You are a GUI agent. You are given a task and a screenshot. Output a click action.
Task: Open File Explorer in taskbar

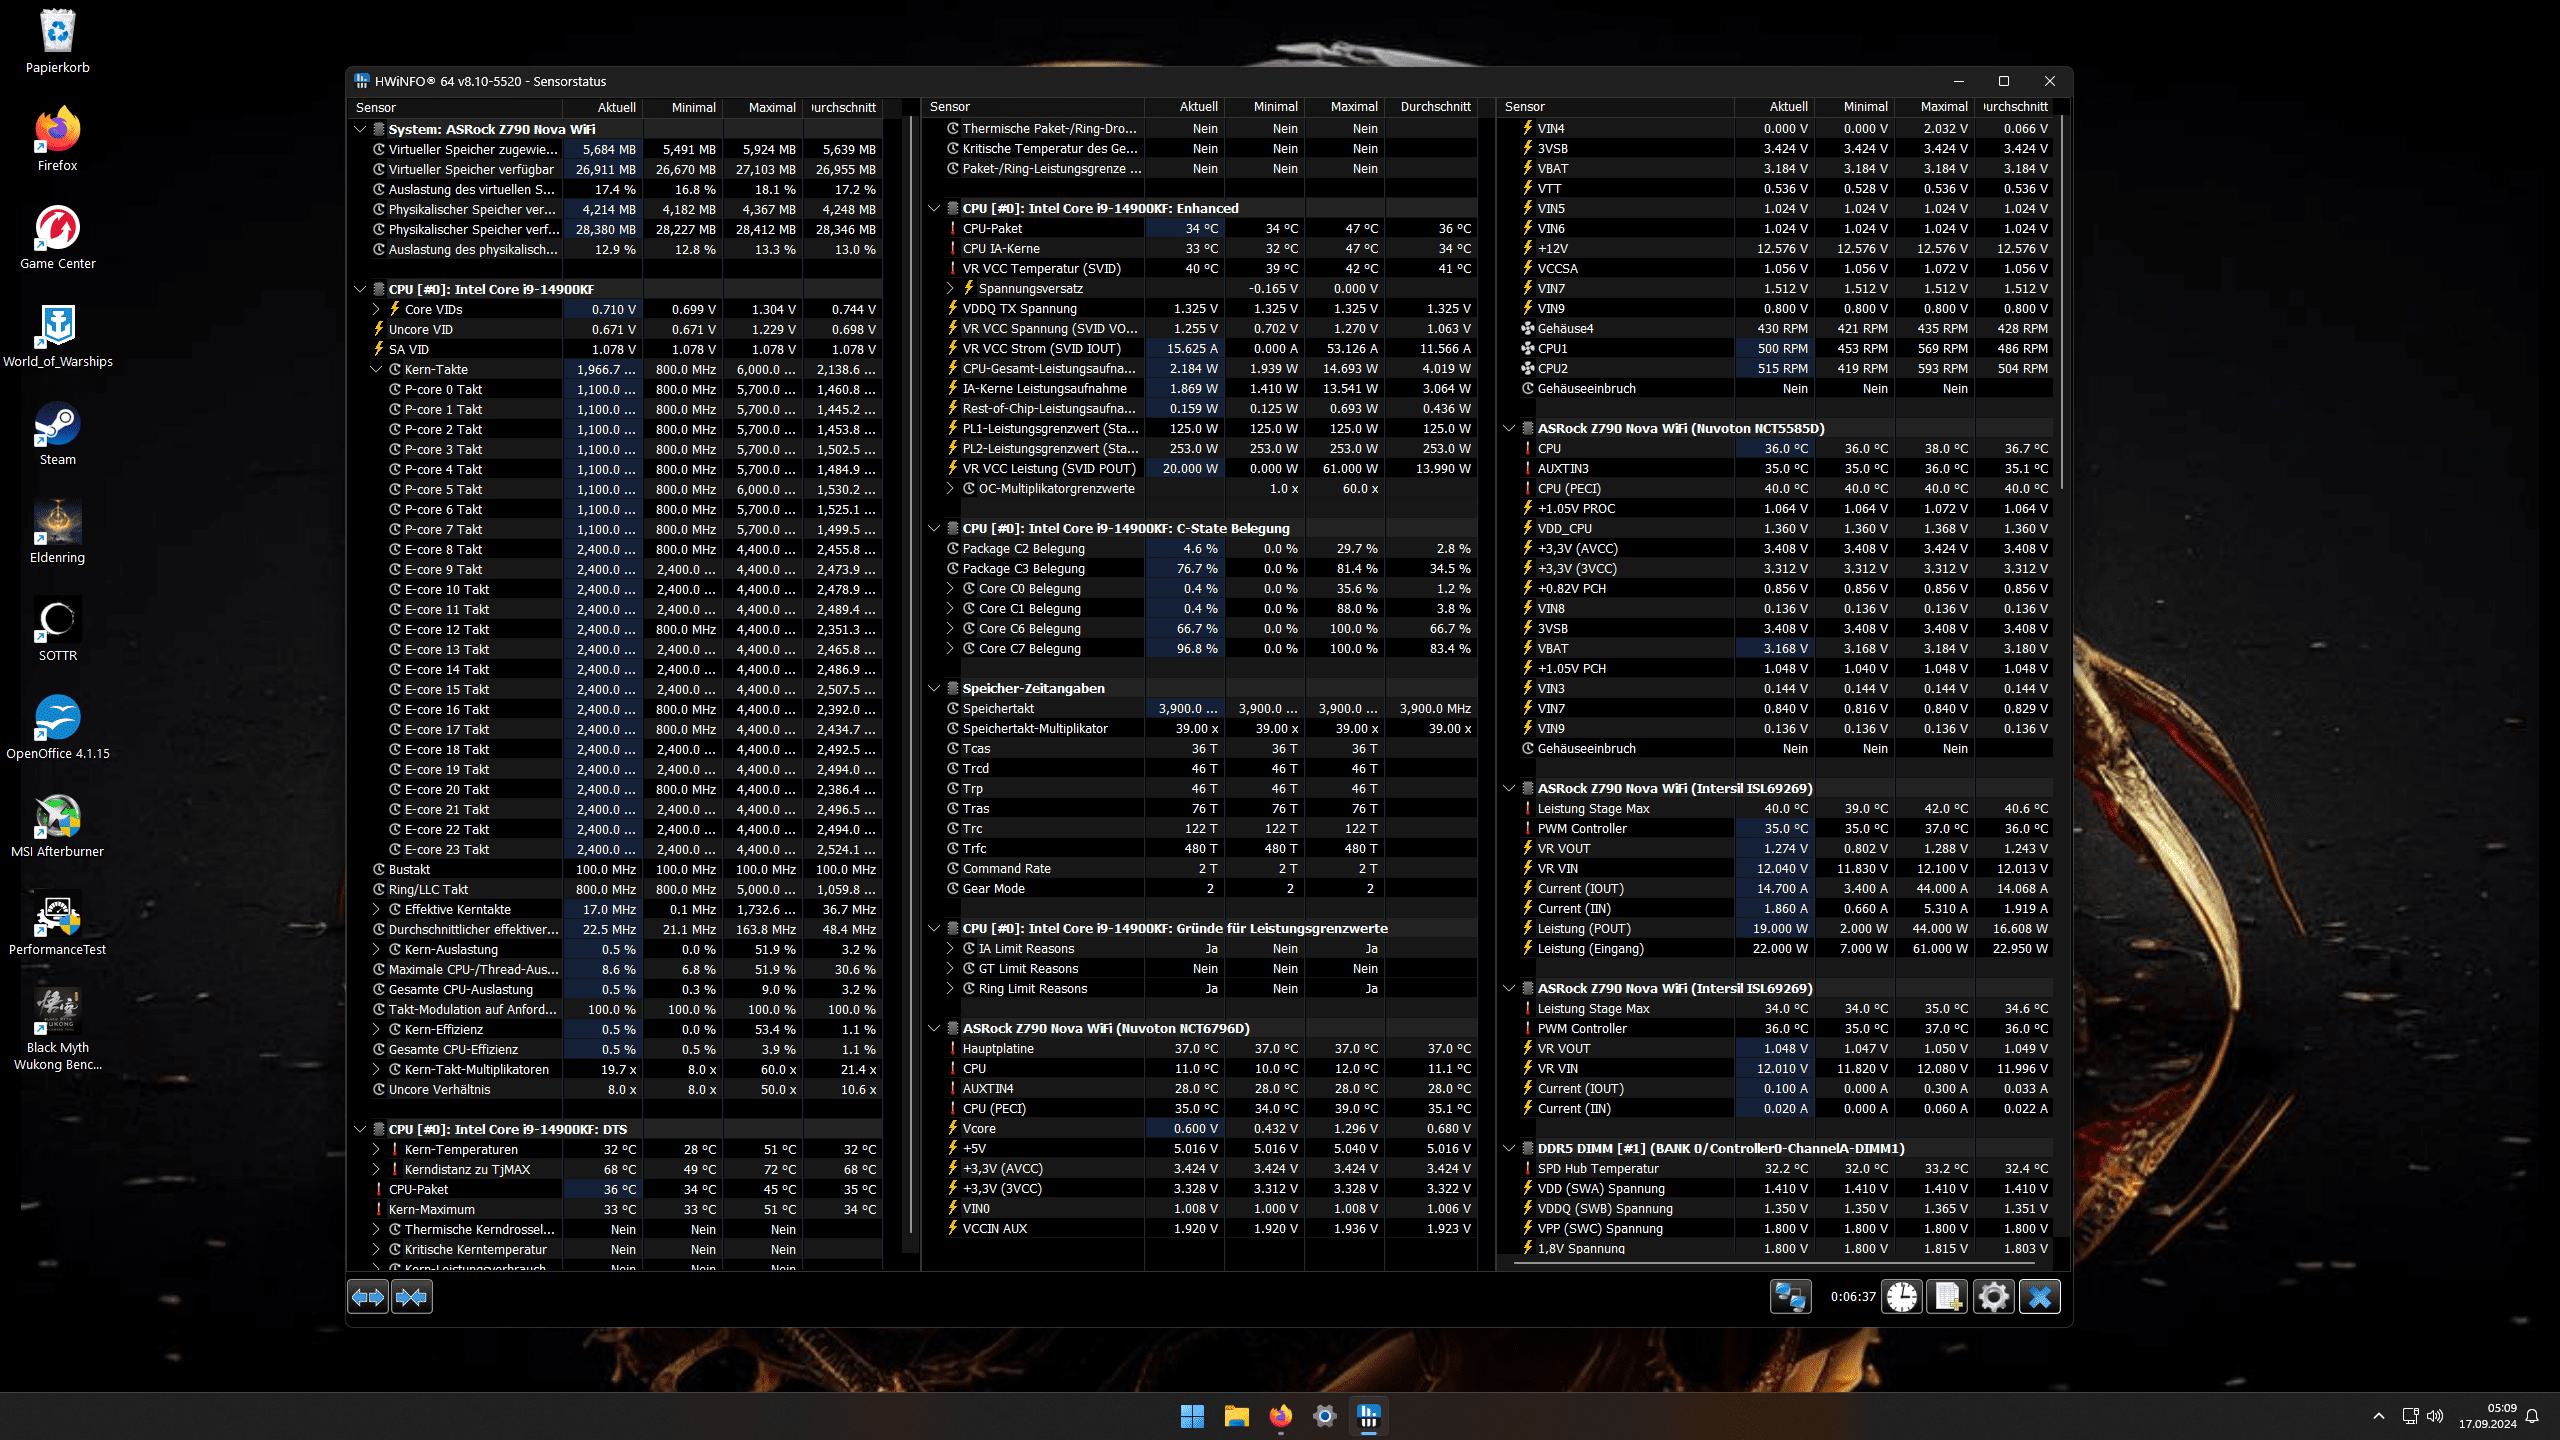[1236, 1416]
